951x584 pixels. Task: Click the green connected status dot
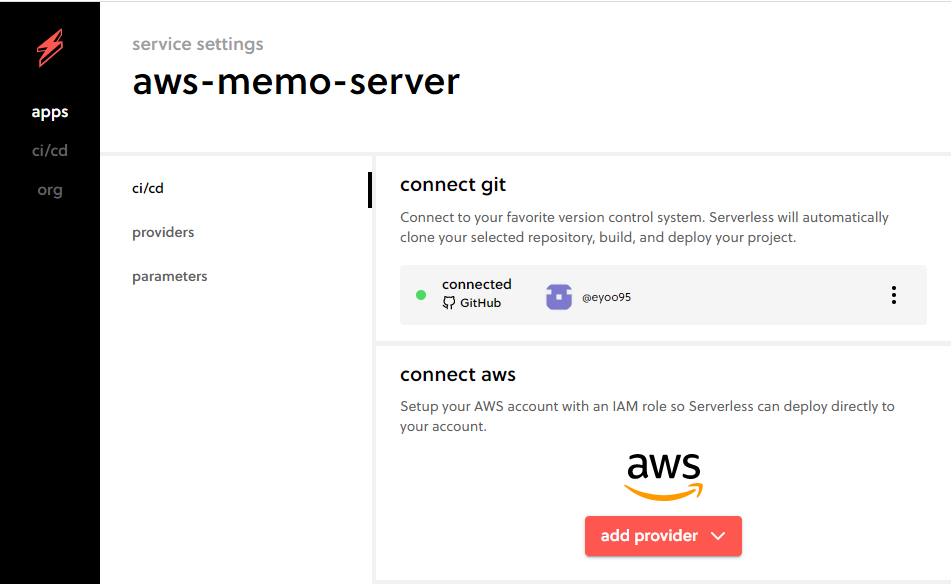[x=421, y=295]
